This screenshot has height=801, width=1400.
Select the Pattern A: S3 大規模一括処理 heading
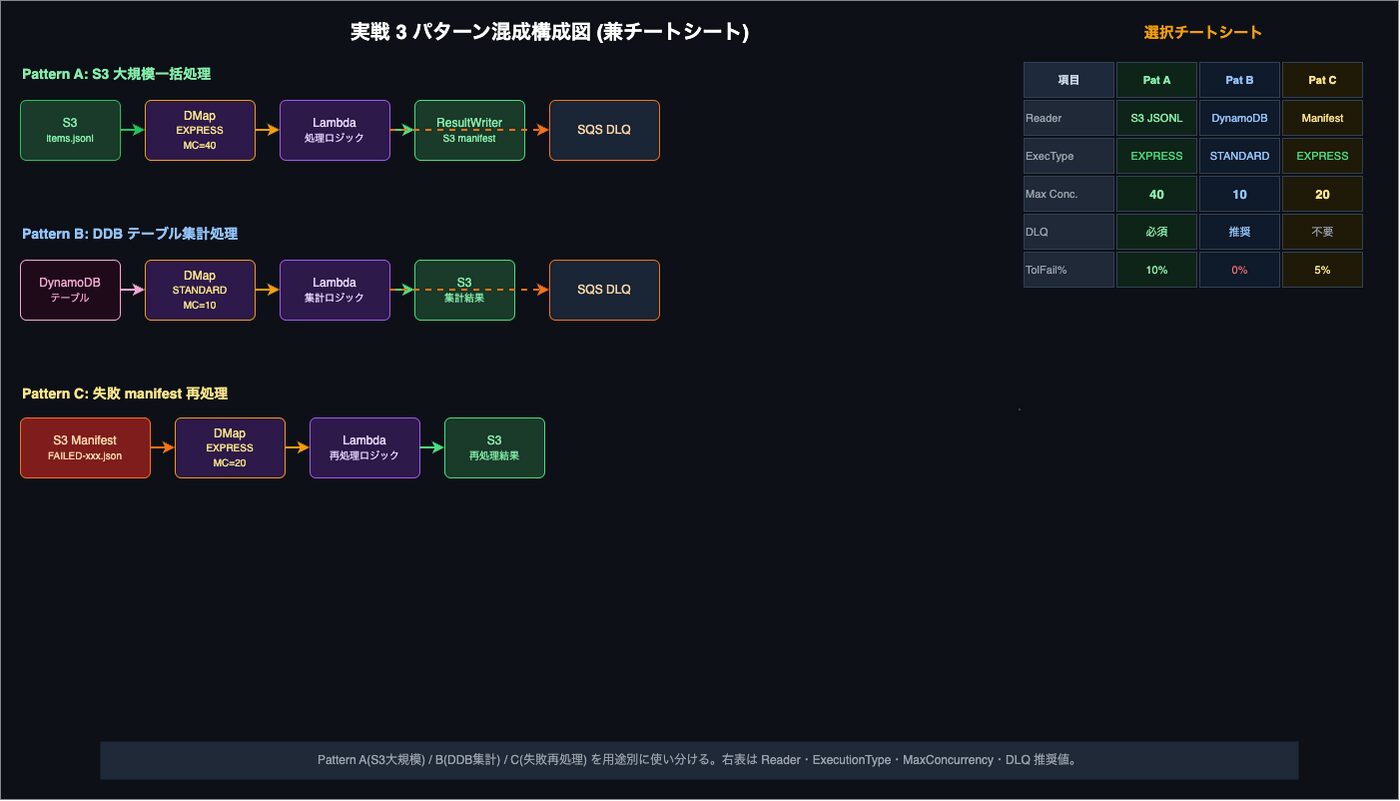[116, 74]
